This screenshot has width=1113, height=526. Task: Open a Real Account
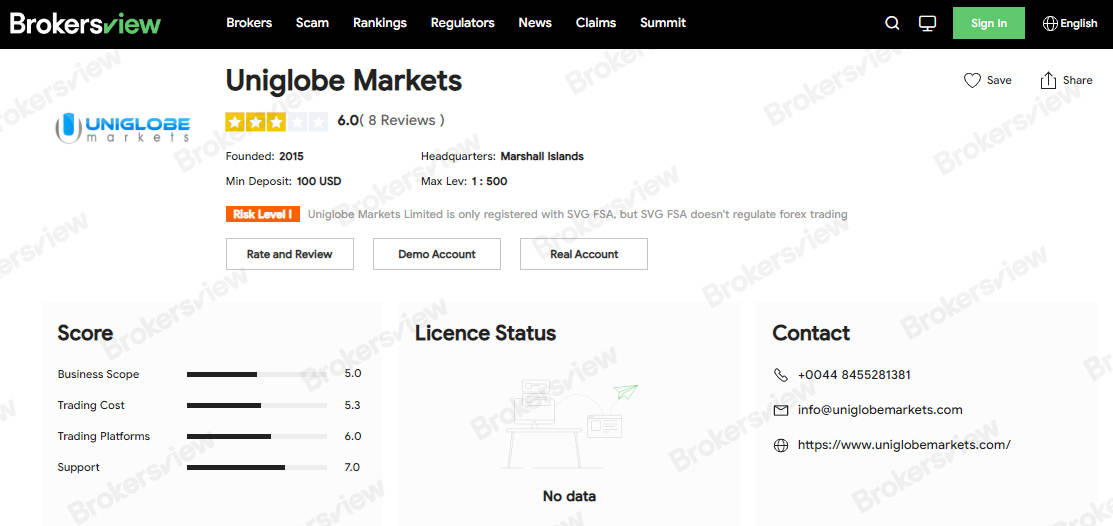coord(583,254)
